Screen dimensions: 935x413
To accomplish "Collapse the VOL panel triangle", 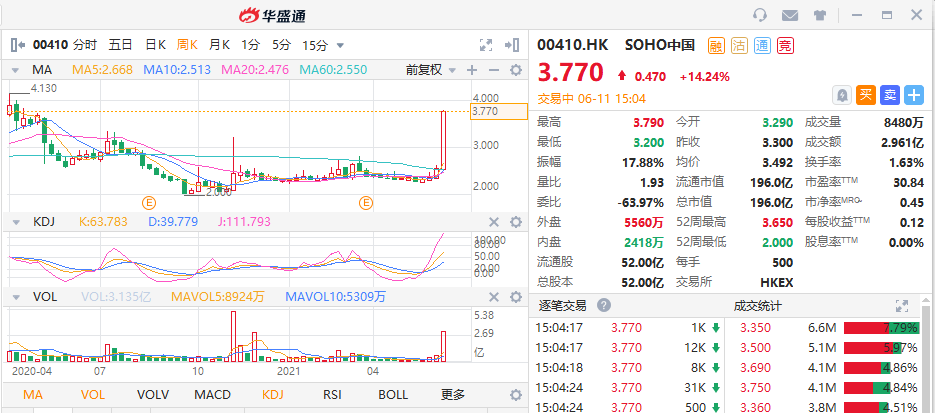I will click(x=16, y=297).
